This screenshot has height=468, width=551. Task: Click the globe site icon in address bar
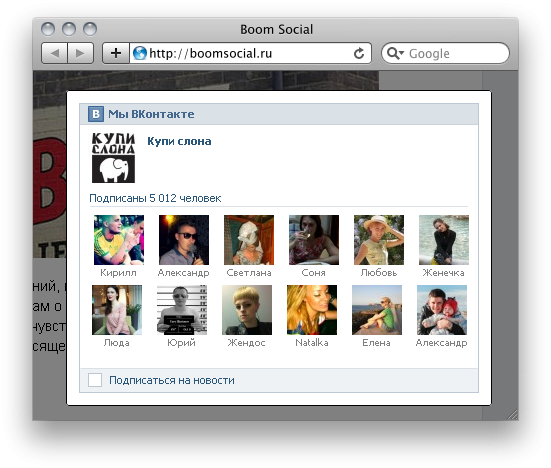pyautogui.click(x=140, y=53)
